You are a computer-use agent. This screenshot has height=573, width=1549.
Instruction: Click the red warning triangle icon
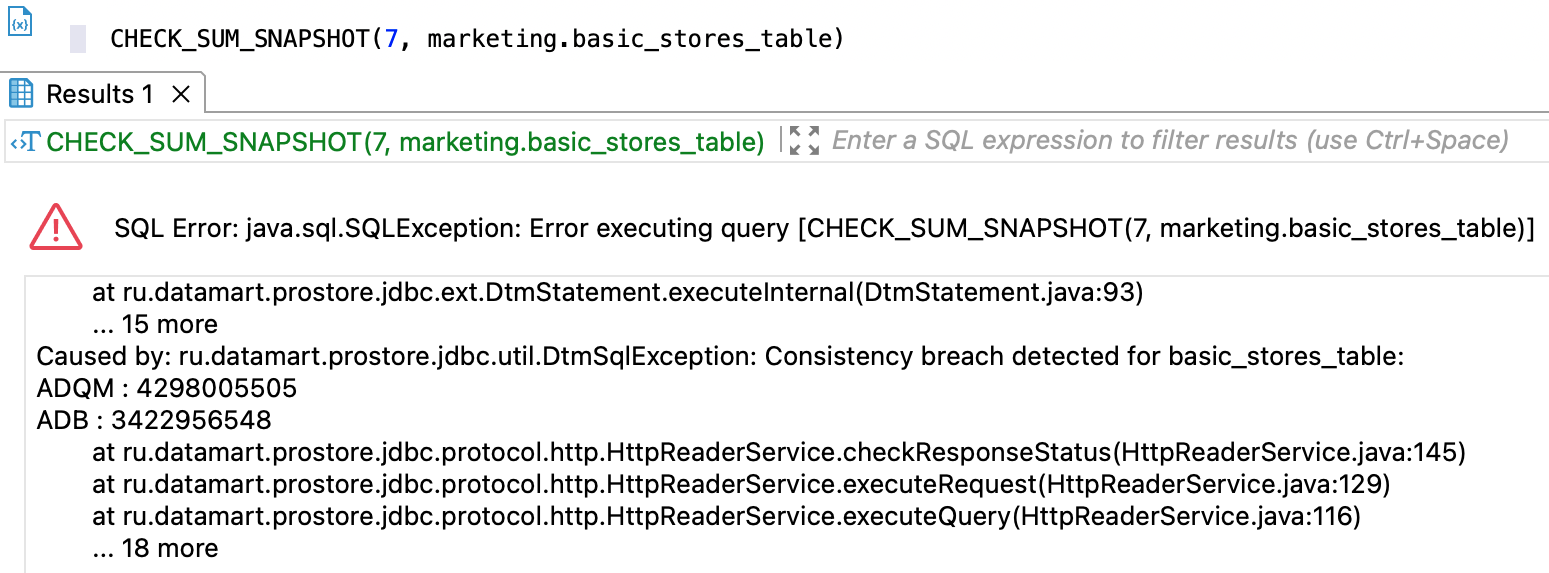57,227
